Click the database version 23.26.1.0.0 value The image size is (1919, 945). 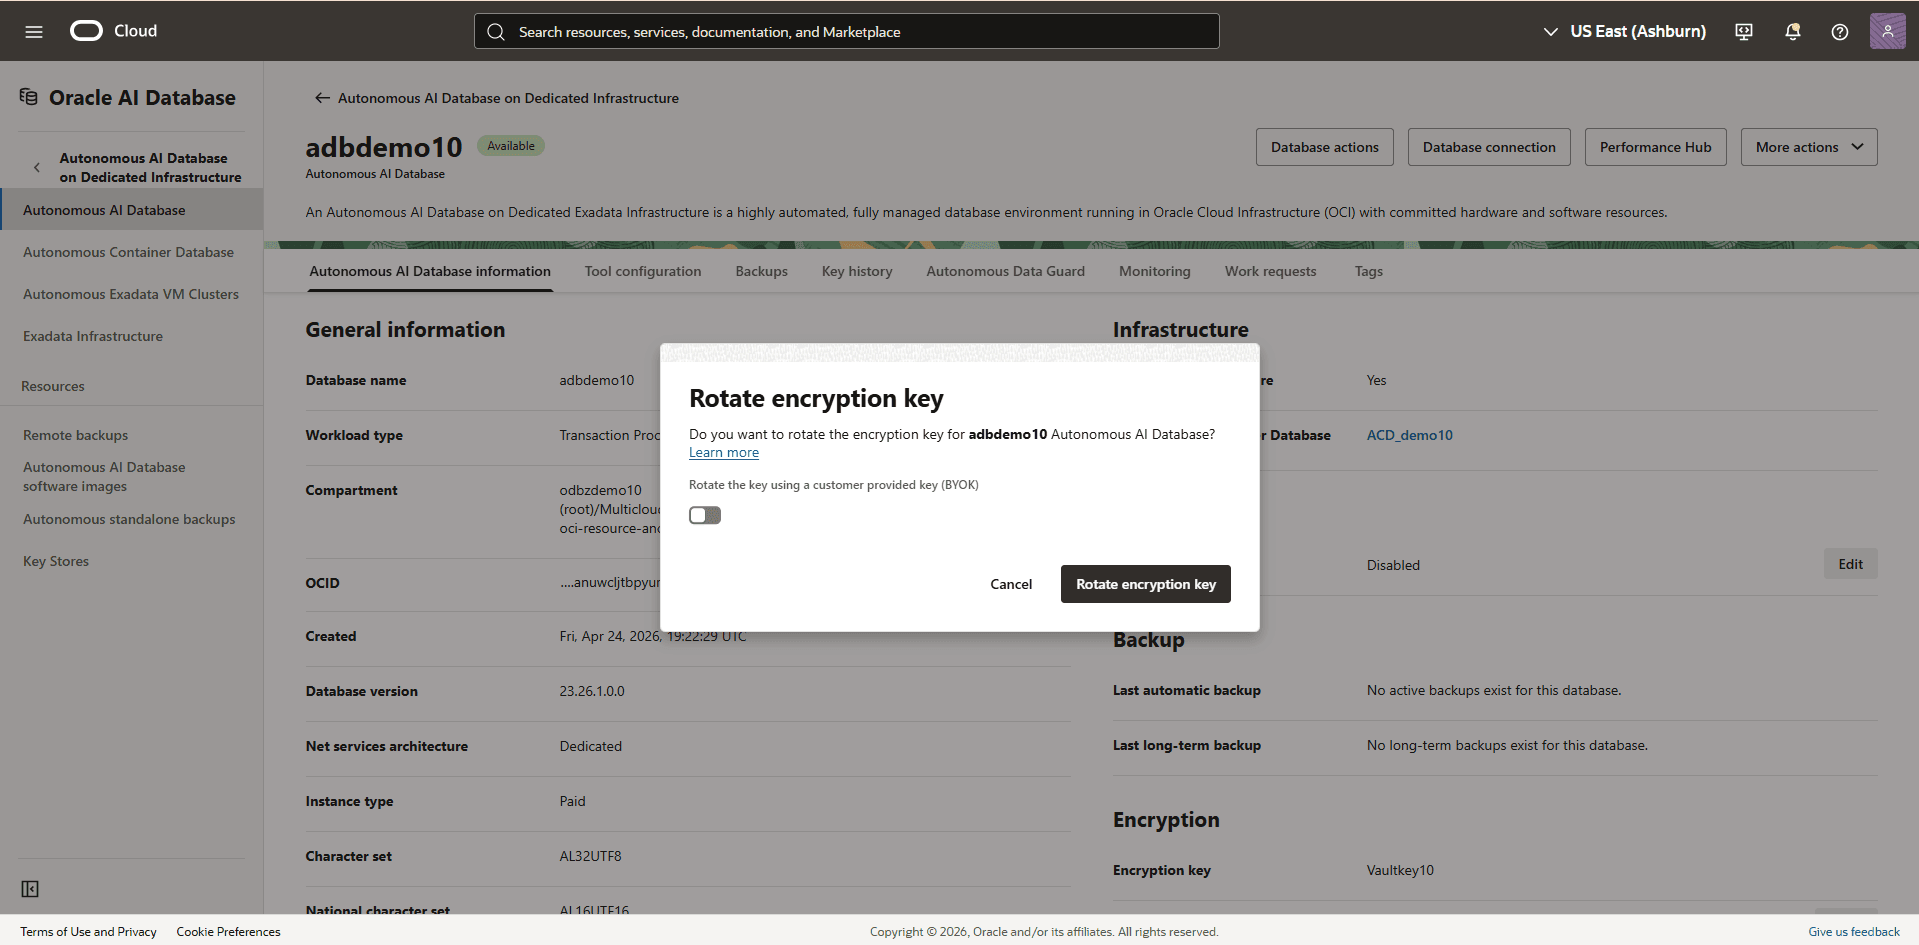[x=592, y=691]
